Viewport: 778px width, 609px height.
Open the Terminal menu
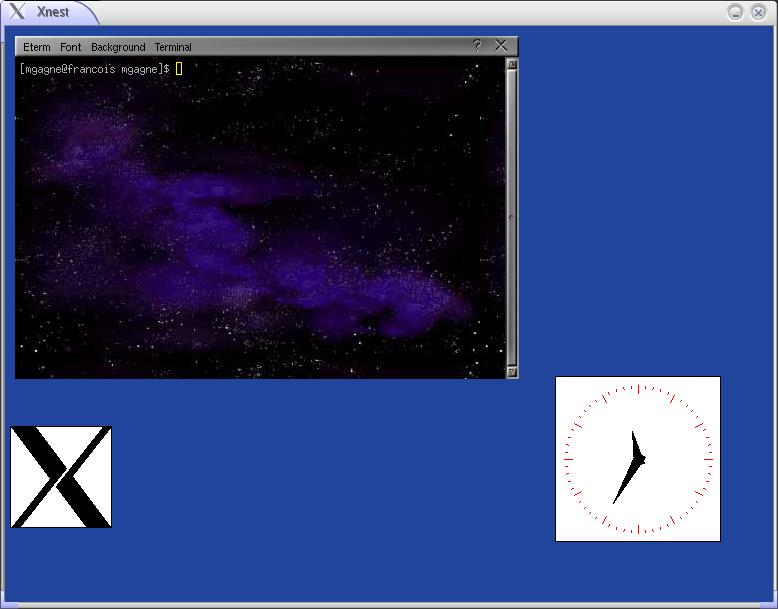(173, 47)
